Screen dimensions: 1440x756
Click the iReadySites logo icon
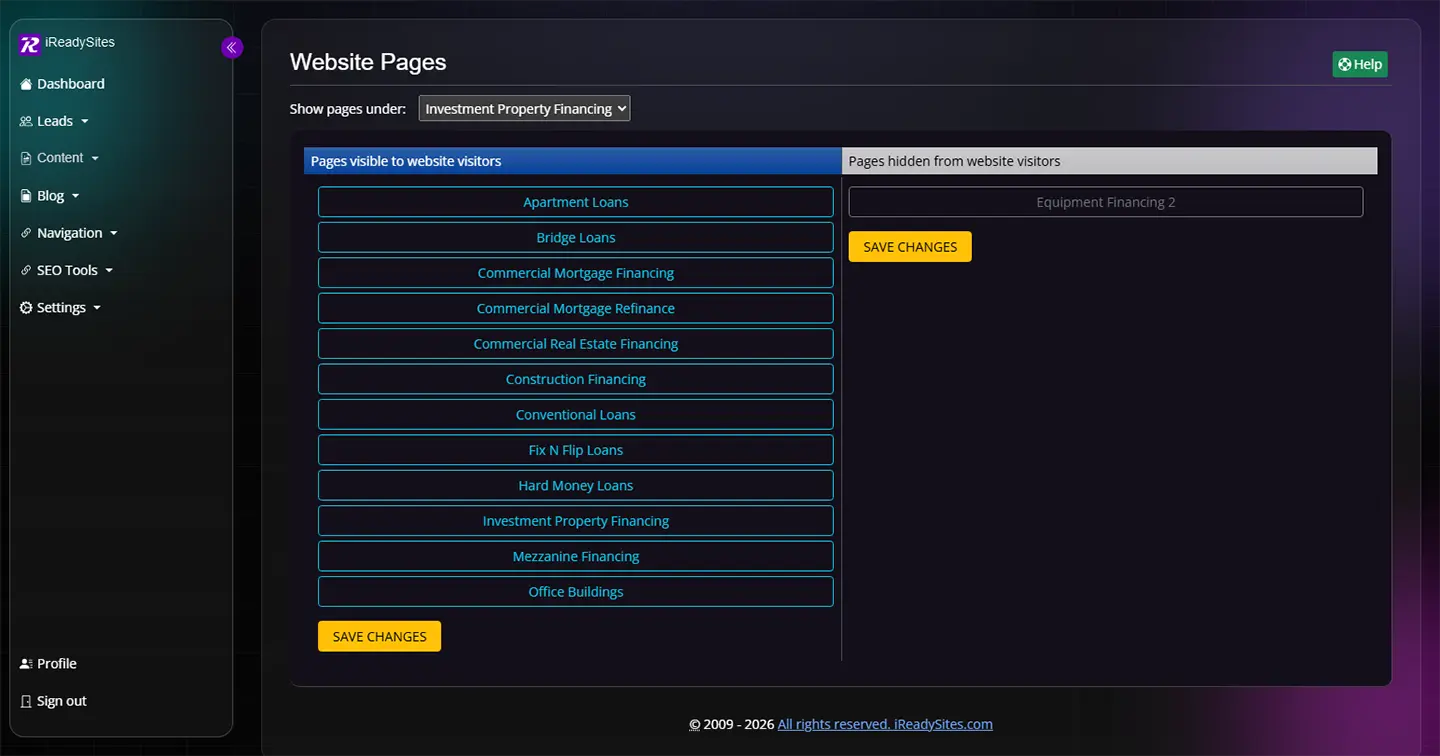click(30, 44)
